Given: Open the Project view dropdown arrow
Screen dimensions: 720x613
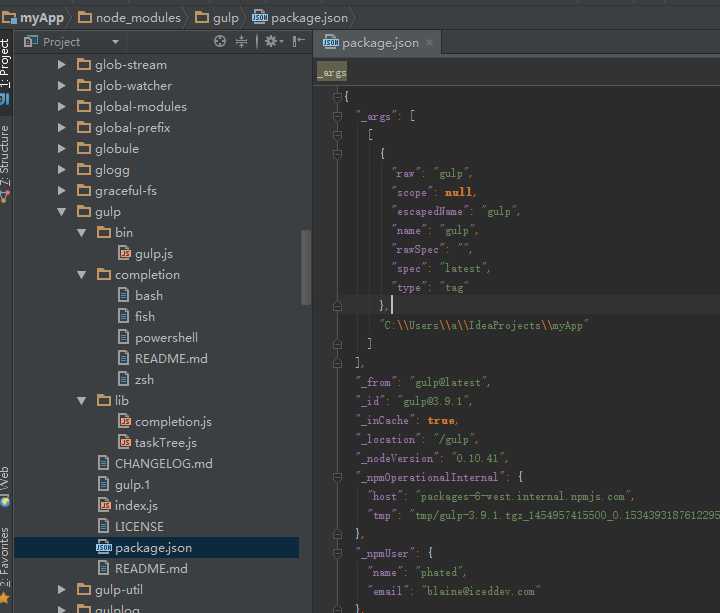Looking at the screenshot, I should click(115, 42).
